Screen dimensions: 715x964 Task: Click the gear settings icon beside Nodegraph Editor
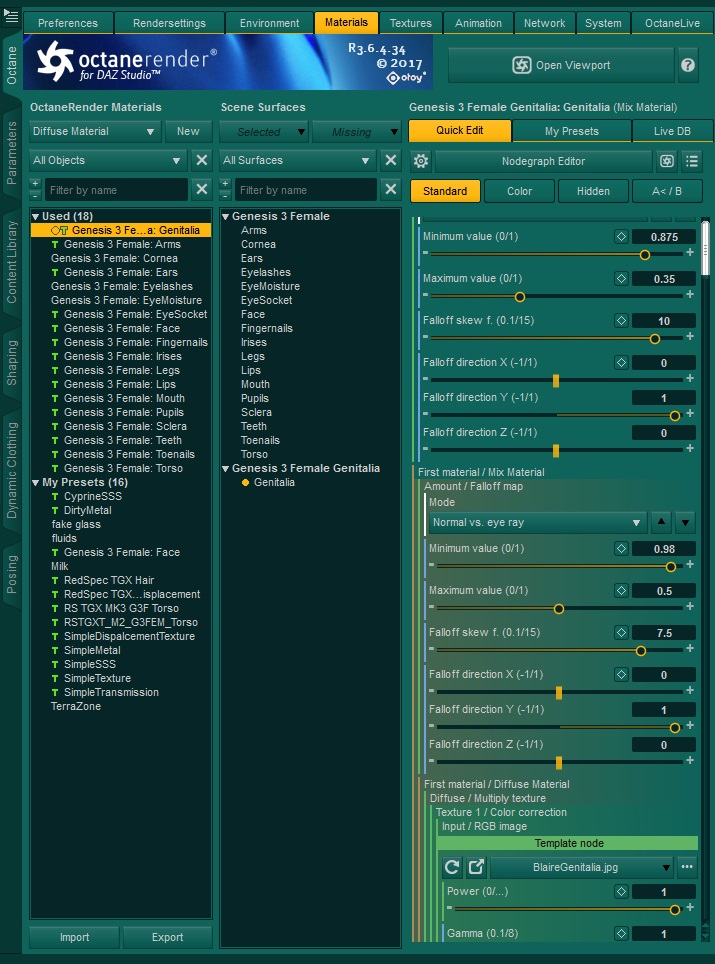[421, 161]
